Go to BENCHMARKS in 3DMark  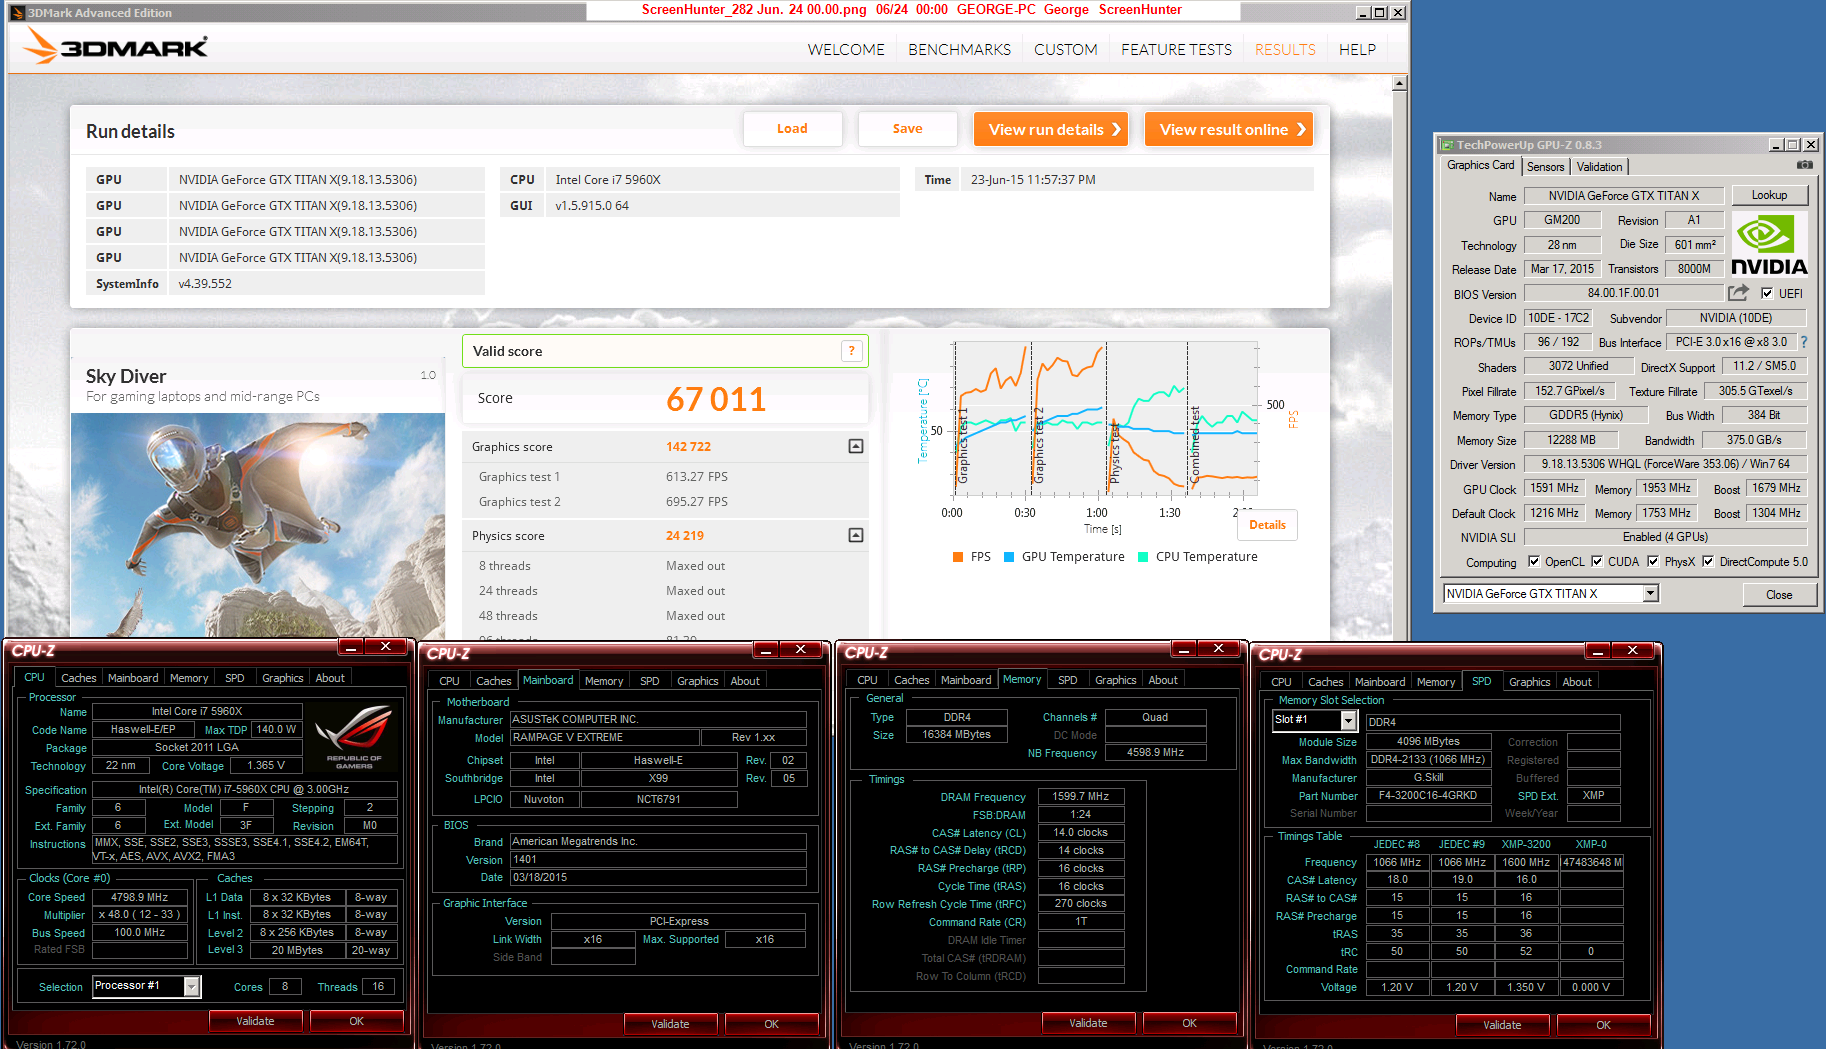(x=959, y=49)
